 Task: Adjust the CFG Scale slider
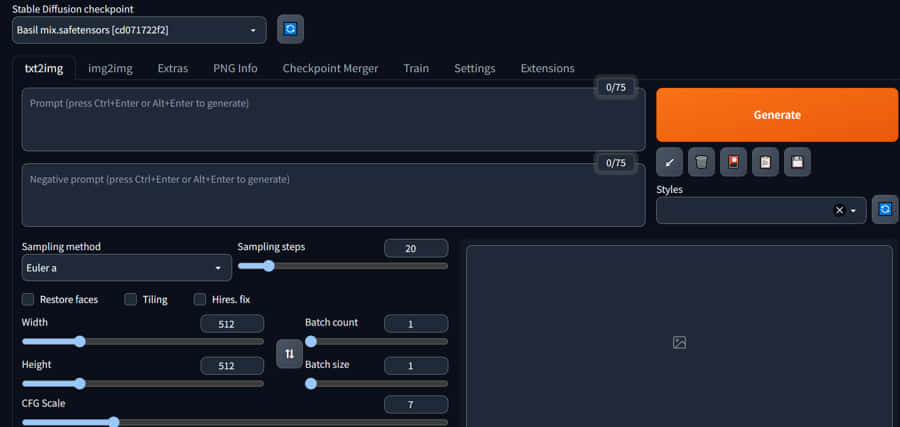click(235, 422)
